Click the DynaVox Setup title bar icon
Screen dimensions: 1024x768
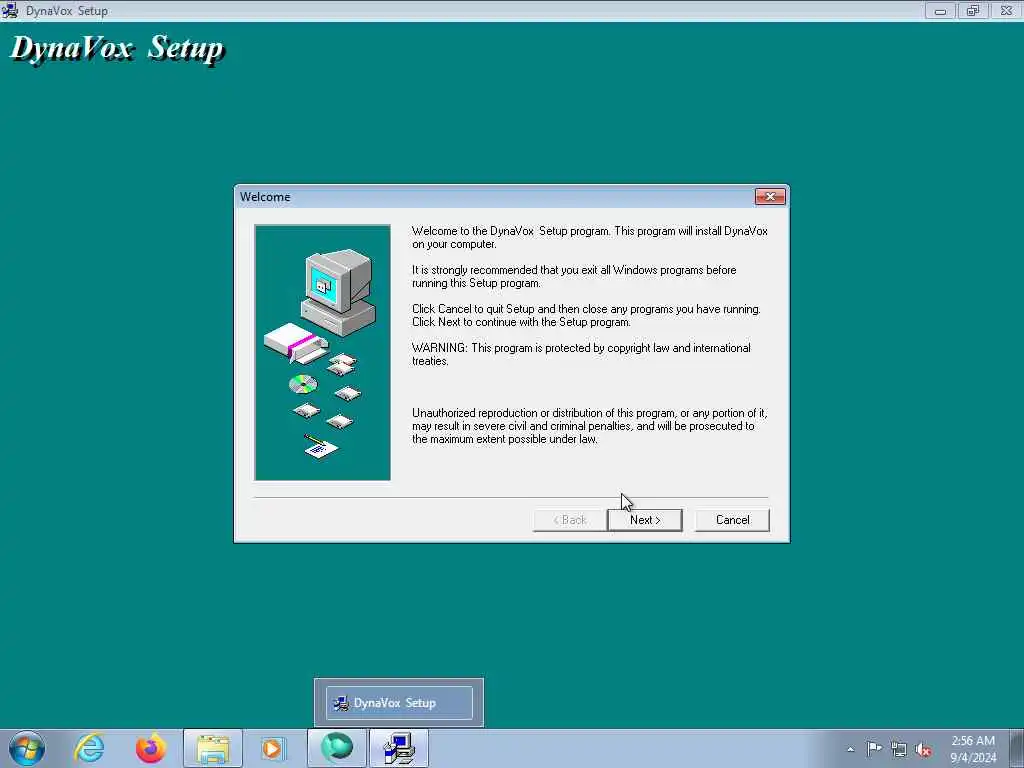coord(10,10)
